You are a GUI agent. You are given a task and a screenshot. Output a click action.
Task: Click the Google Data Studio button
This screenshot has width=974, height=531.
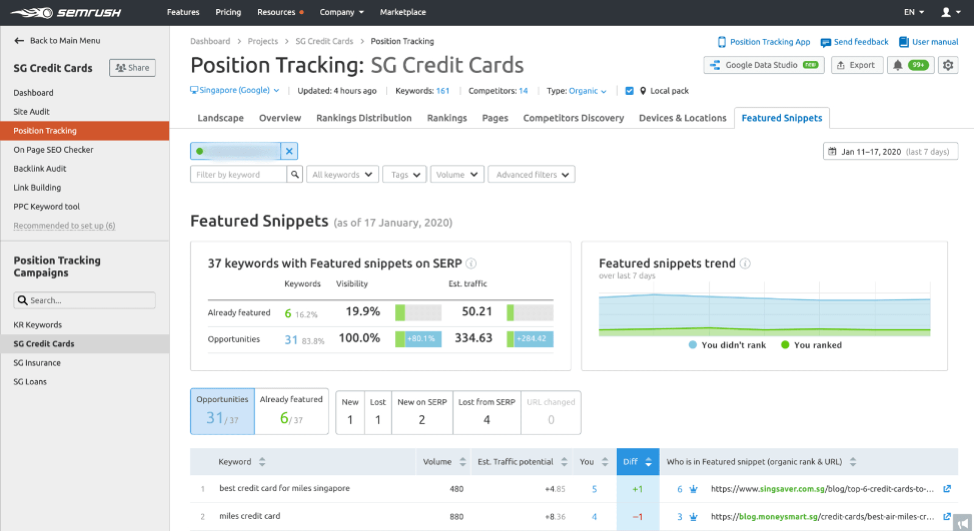764,65
